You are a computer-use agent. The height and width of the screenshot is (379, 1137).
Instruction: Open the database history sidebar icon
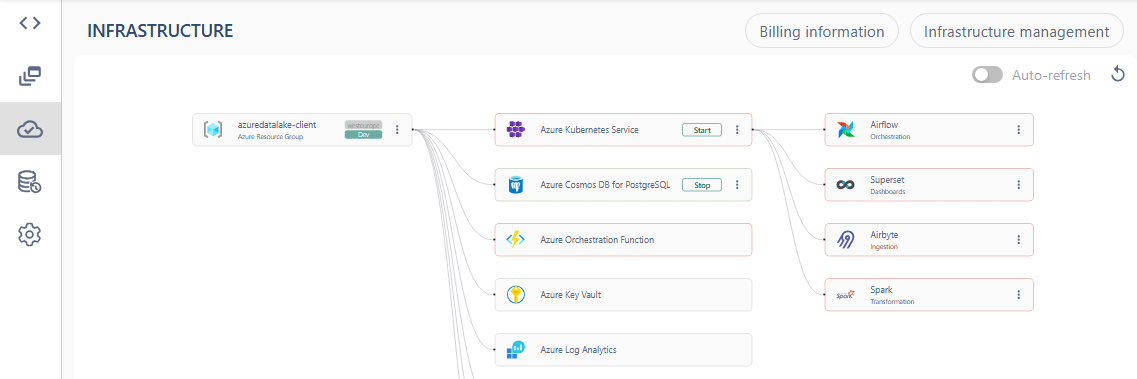(30, 182)
